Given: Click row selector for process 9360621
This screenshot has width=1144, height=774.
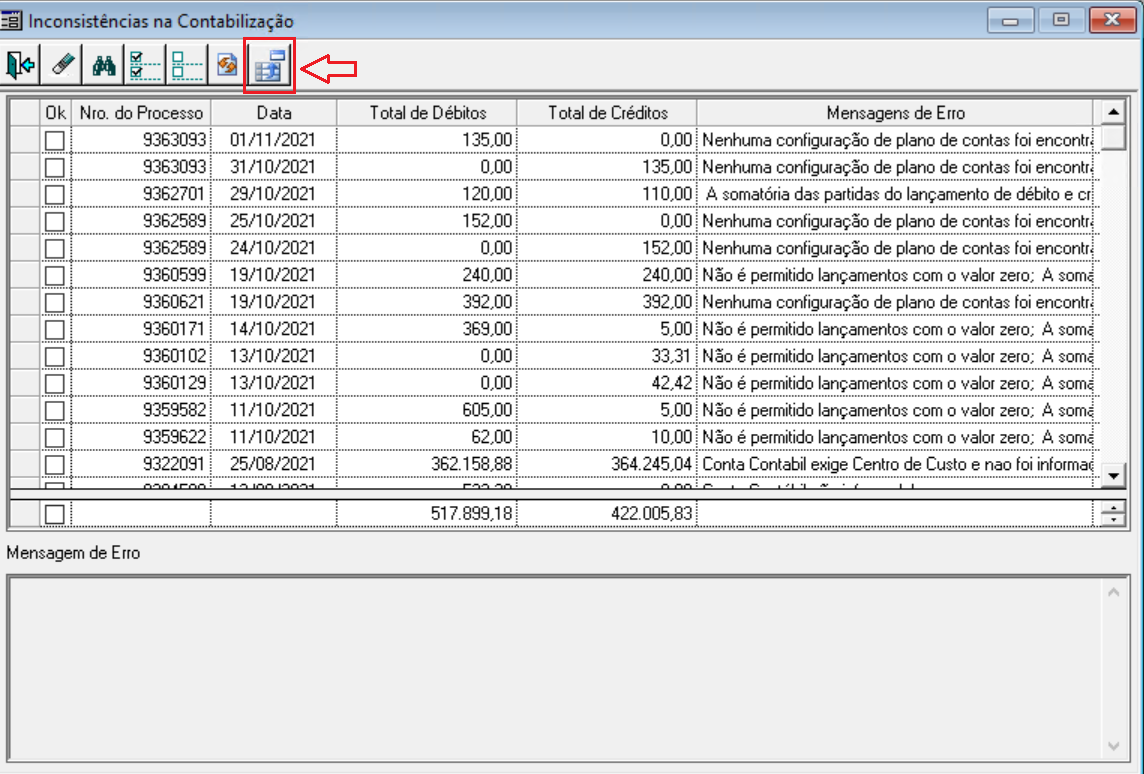Looking at the screenshot, I should pos(25,302).
